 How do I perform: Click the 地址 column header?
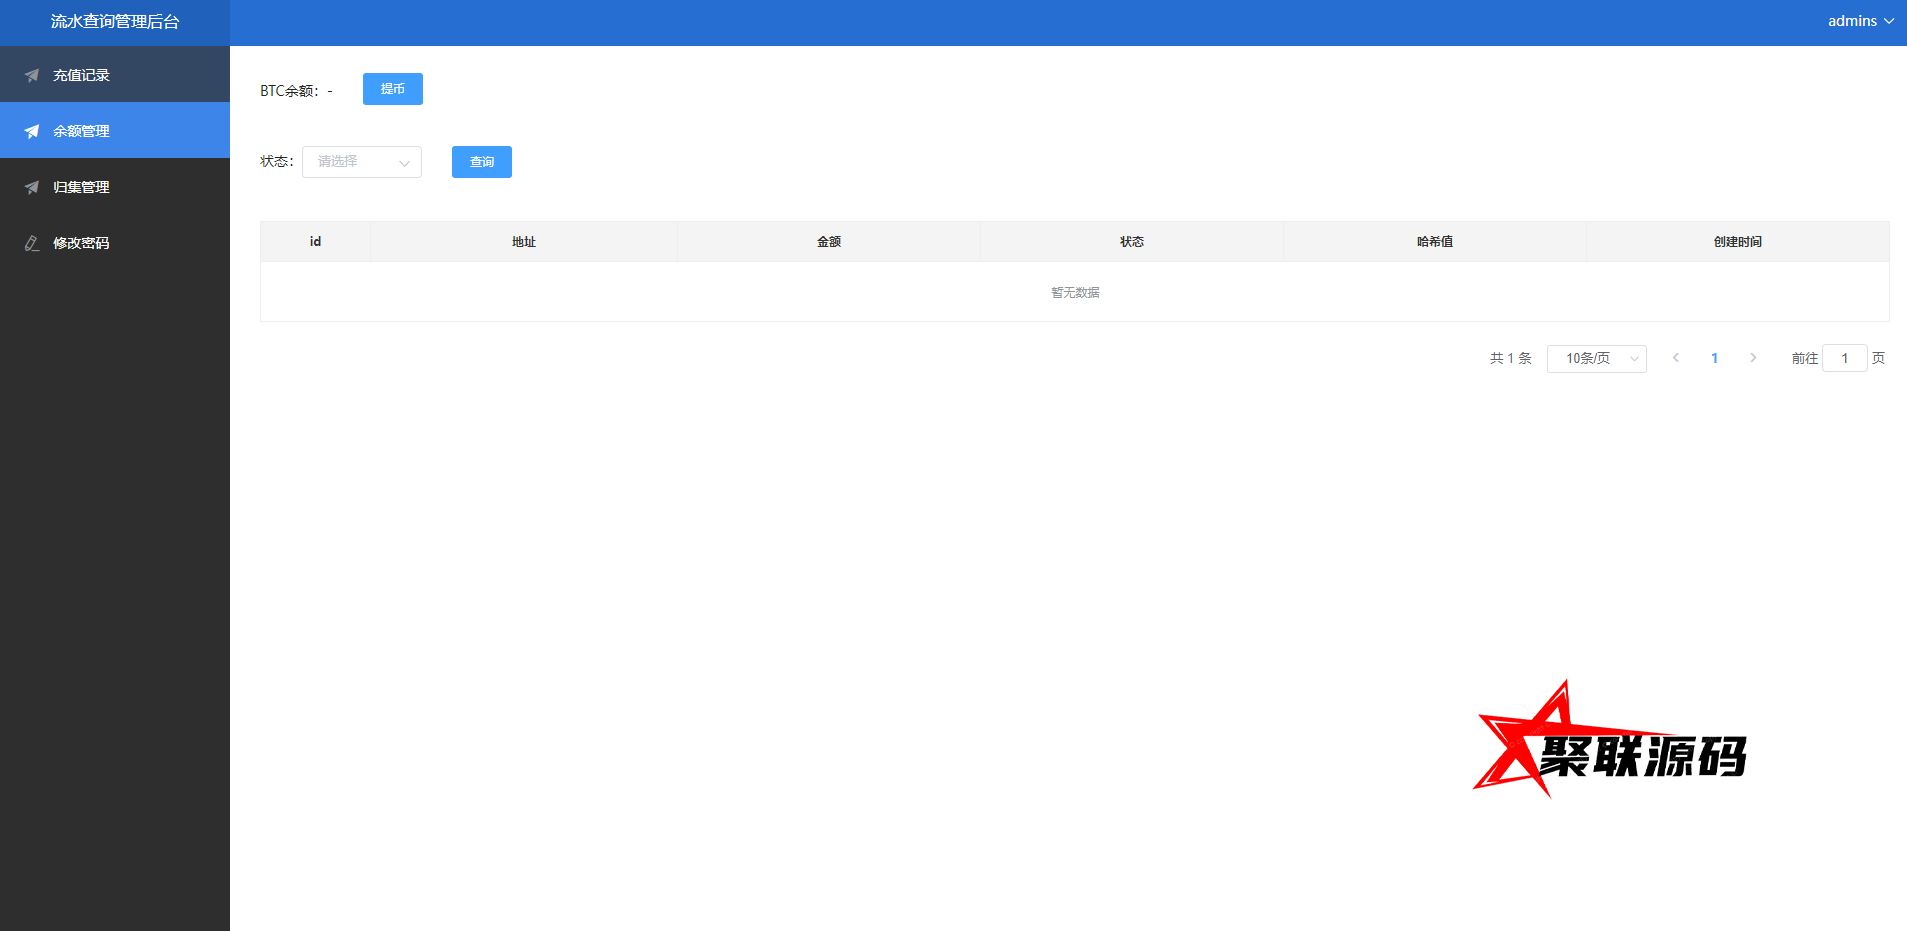pyautogui.click(x=524, y=242)
